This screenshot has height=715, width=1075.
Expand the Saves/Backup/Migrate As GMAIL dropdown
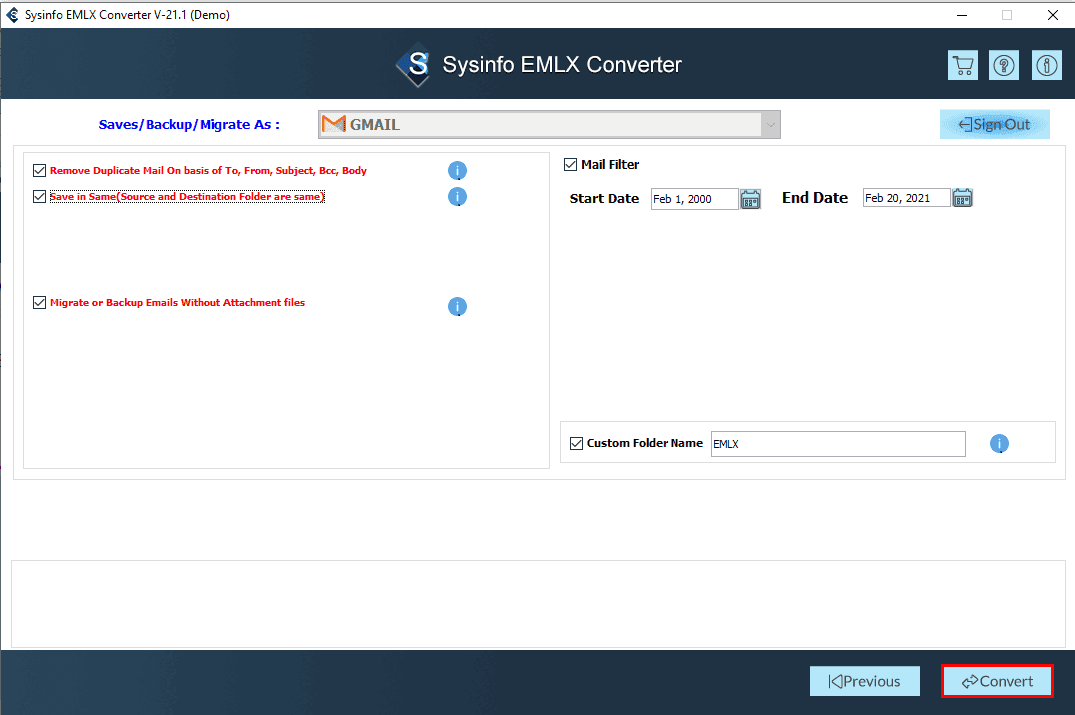769,125
